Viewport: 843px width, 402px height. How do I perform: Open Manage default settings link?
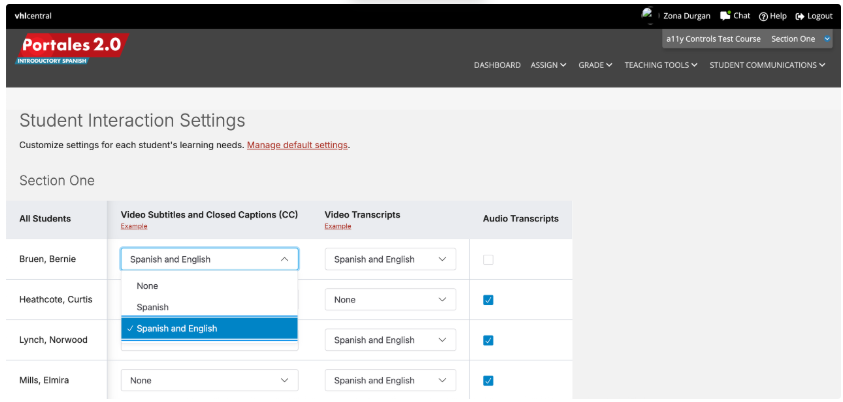coord(297,145)
